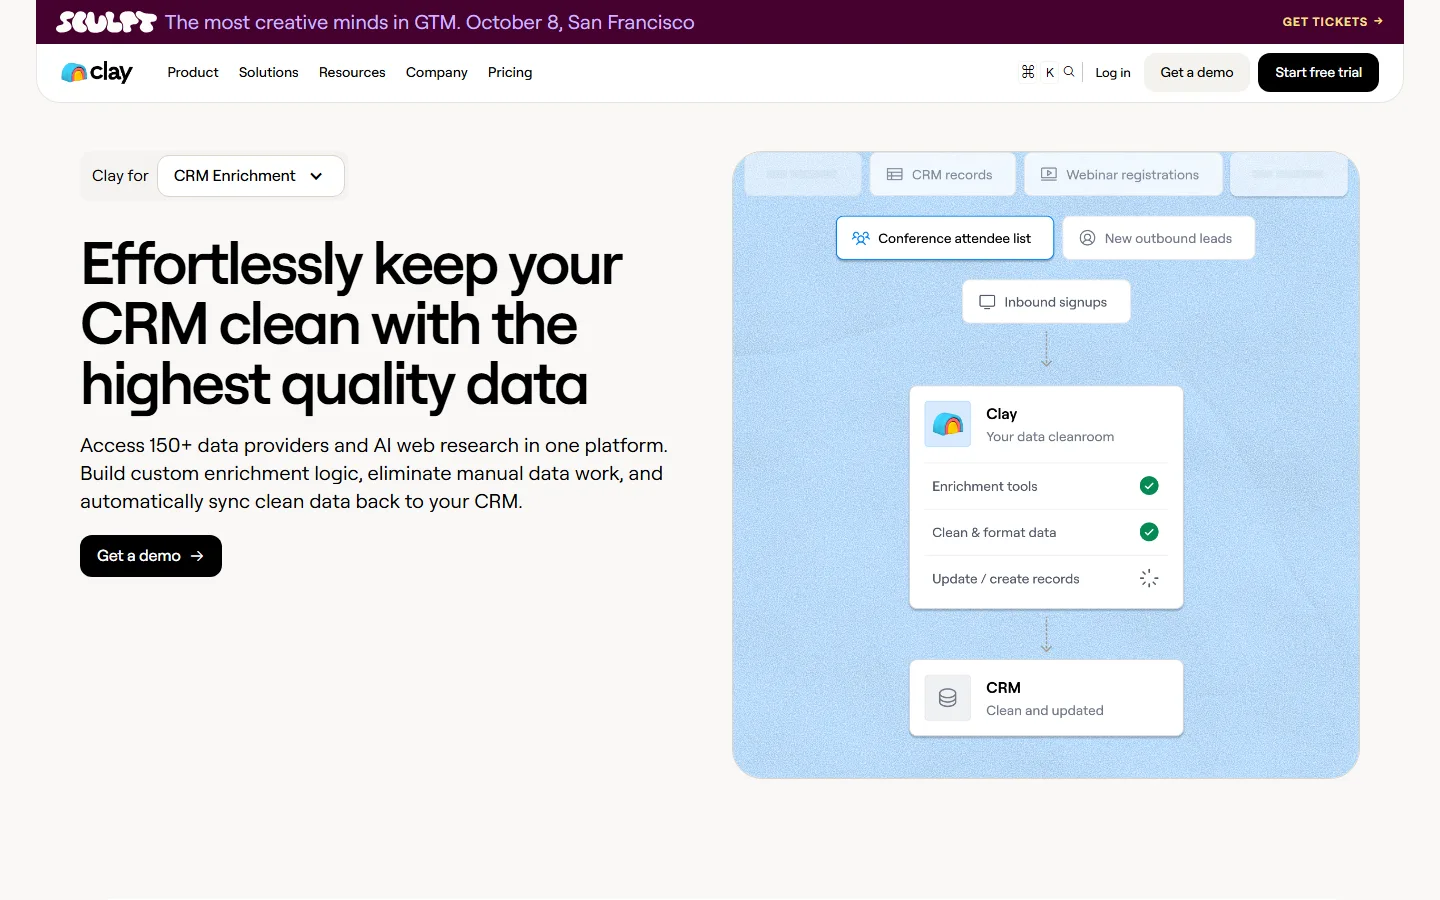Click the green check beside Enrichment tools
Image resolution: width=1440 pixels, height=900 pixels.
(x=1149, y=486)
